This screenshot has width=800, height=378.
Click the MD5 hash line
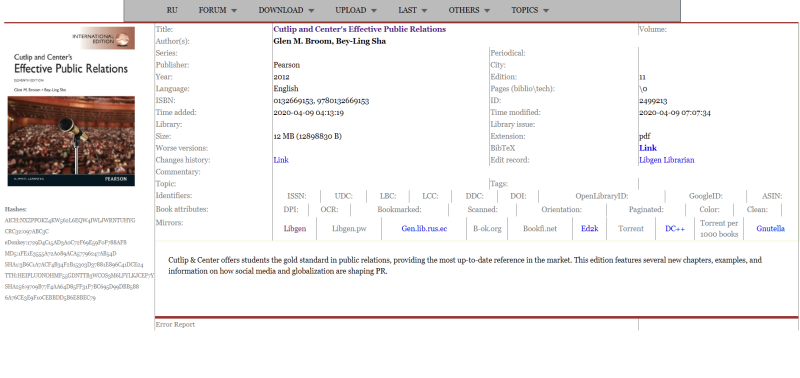pos(61,254)
